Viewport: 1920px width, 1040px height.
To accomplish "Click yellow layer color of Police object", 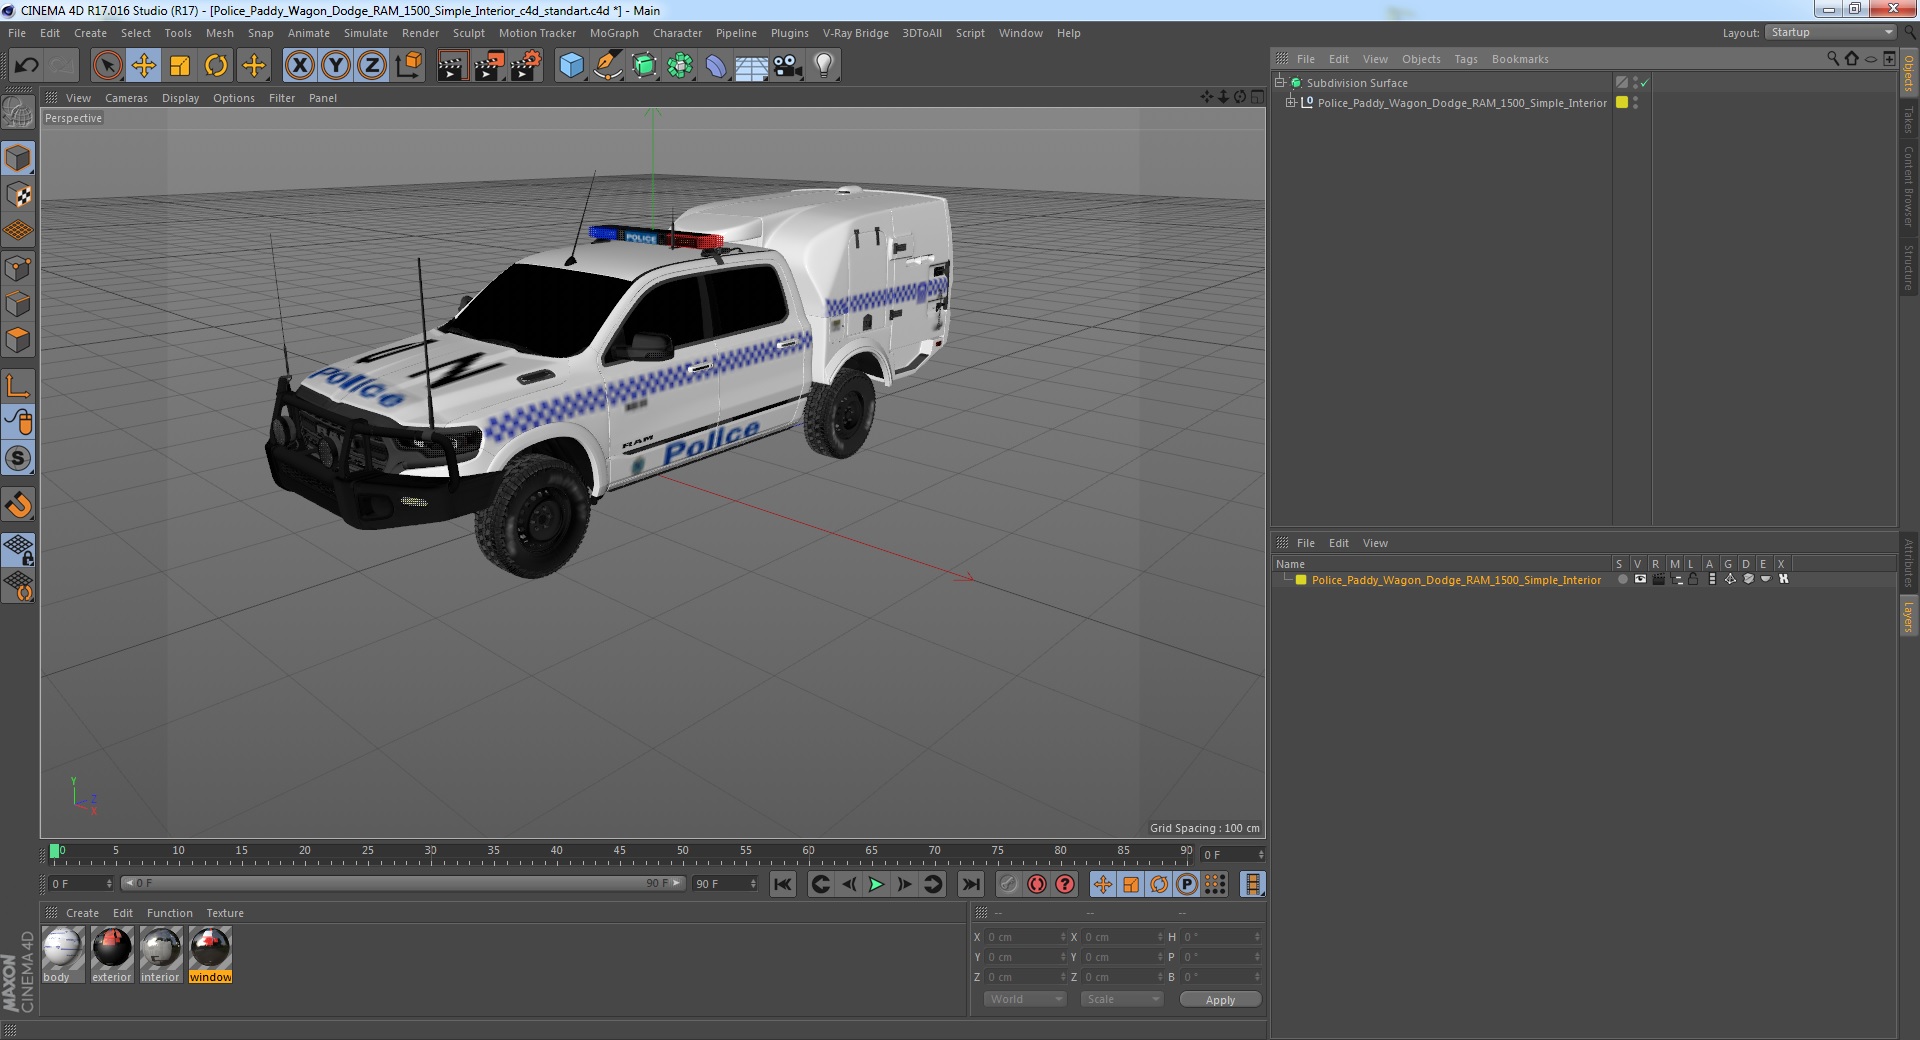I will pyautogui.click(x=1622, y=102).
